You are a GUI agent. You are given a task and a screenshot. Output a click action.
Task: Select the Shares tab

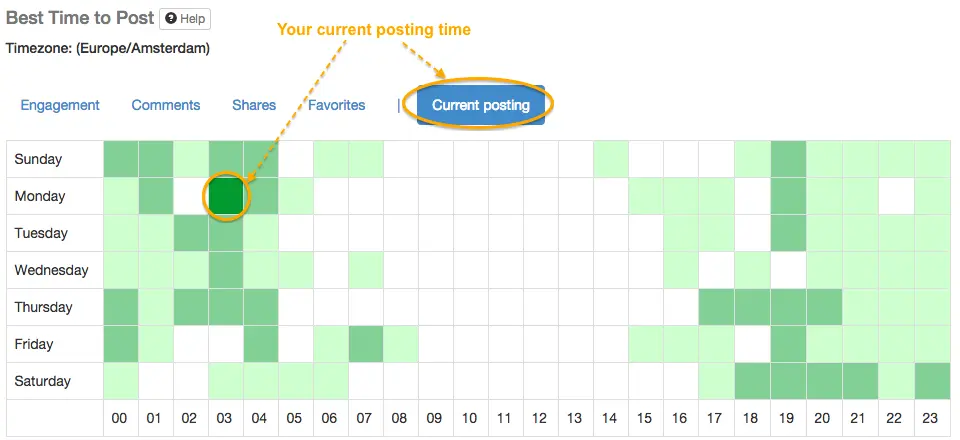[x=254, y=105]
